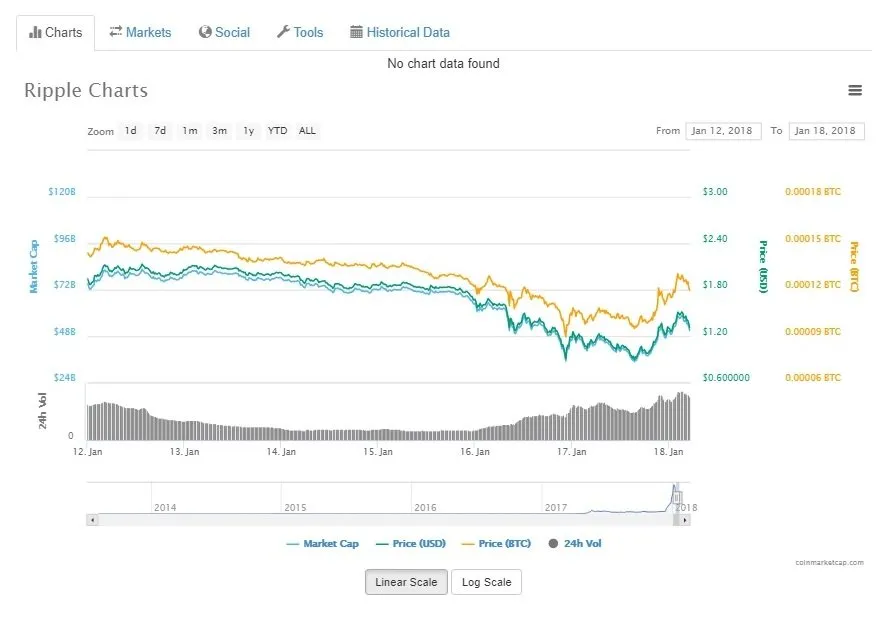Click the globe icon beside Social
876x621 pixels.
coord(205,32)
